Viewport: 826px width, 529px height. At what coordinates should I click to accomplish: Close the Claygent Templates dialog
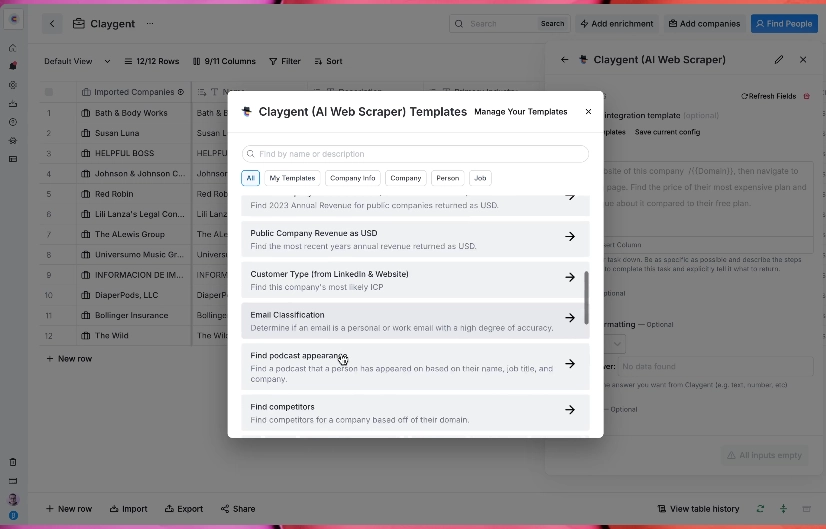[x=588, y=112]
